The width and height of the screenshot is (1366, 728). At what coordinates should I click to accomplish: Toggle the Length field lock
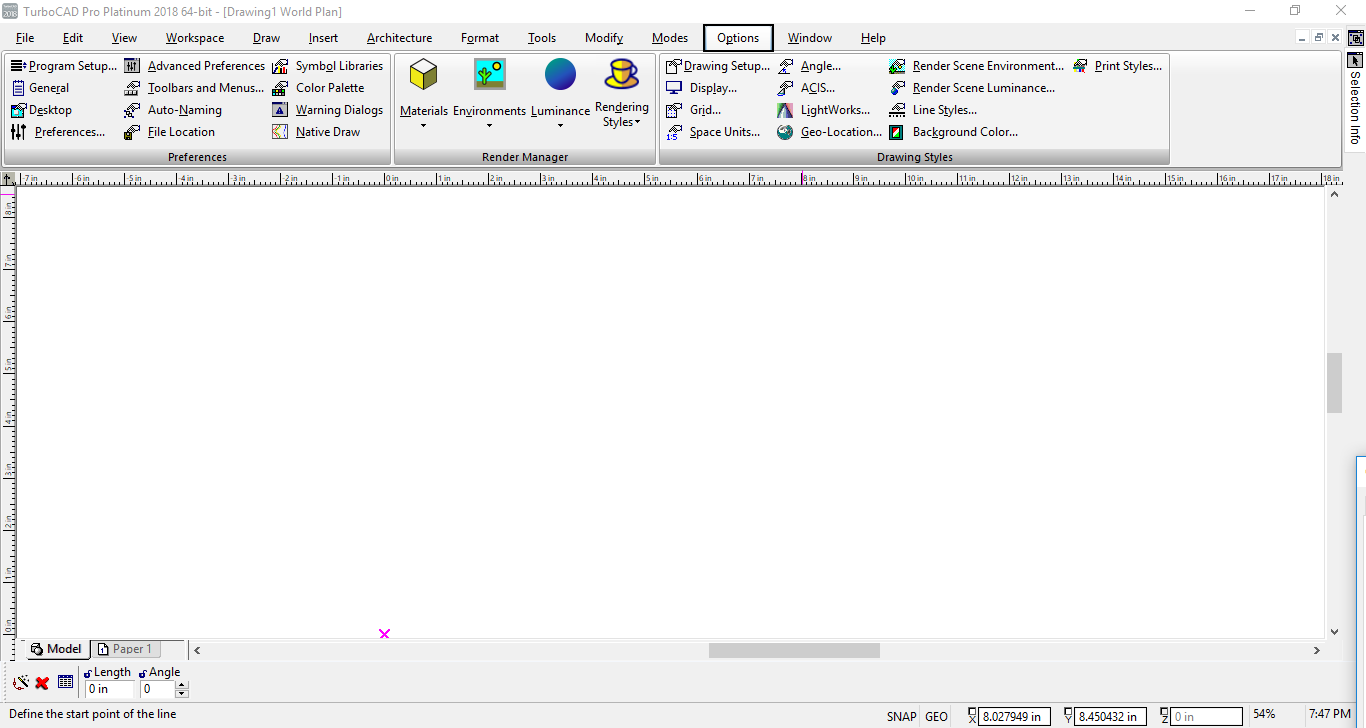88,674
